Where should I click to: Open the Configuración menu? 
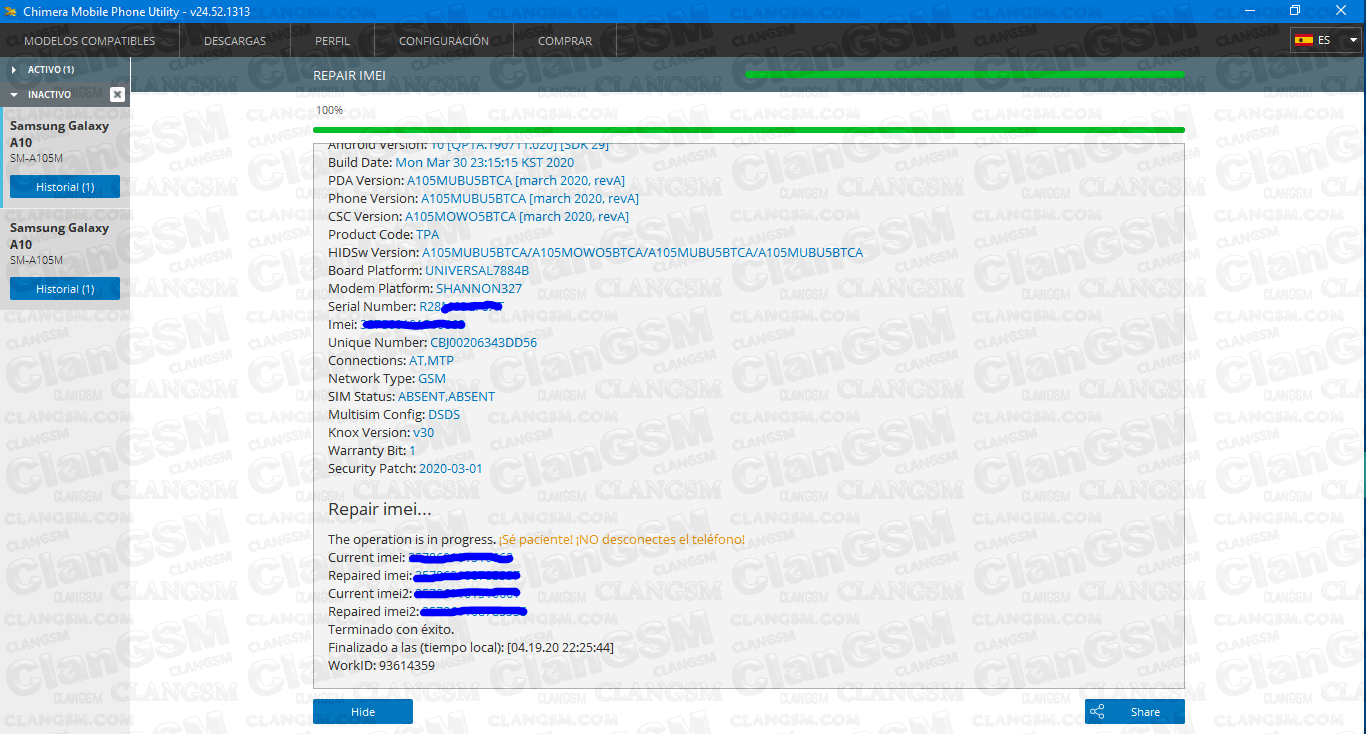pos(444,41)
